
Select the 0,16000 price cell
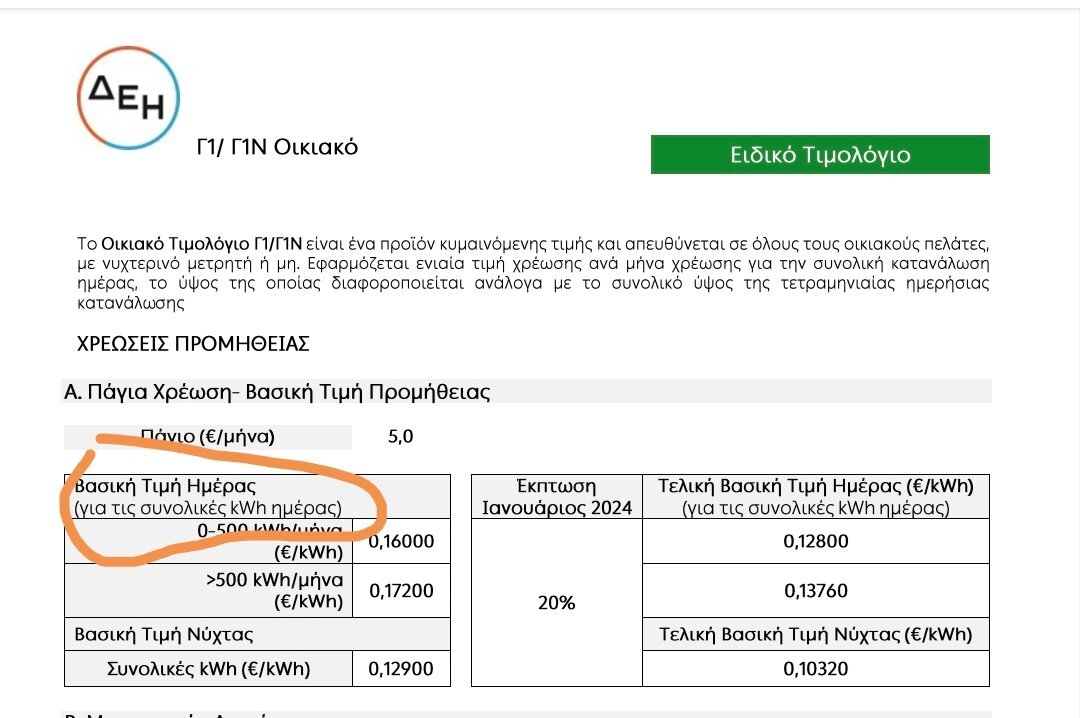(x=402, y=542)
